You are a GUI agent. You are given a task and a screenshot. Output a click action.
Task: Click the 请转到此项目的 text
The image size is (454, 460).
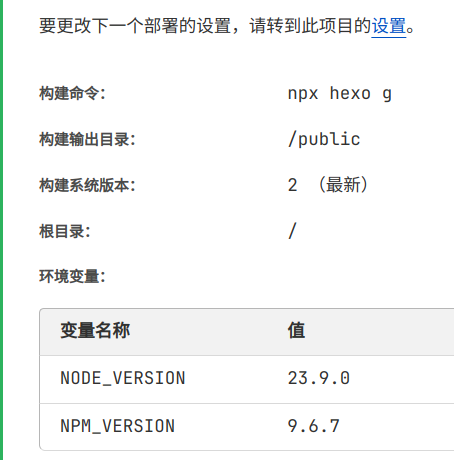click(310, 26)
